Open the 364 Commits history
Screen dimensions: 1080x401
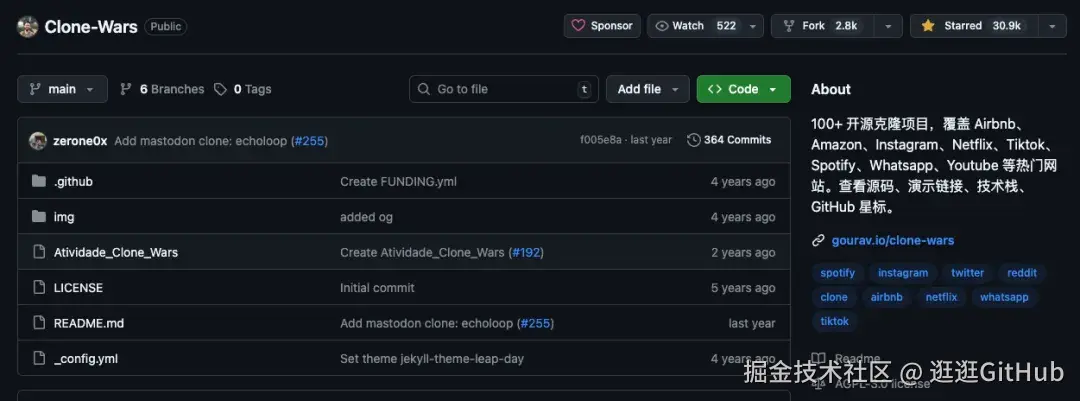(729, 140)
